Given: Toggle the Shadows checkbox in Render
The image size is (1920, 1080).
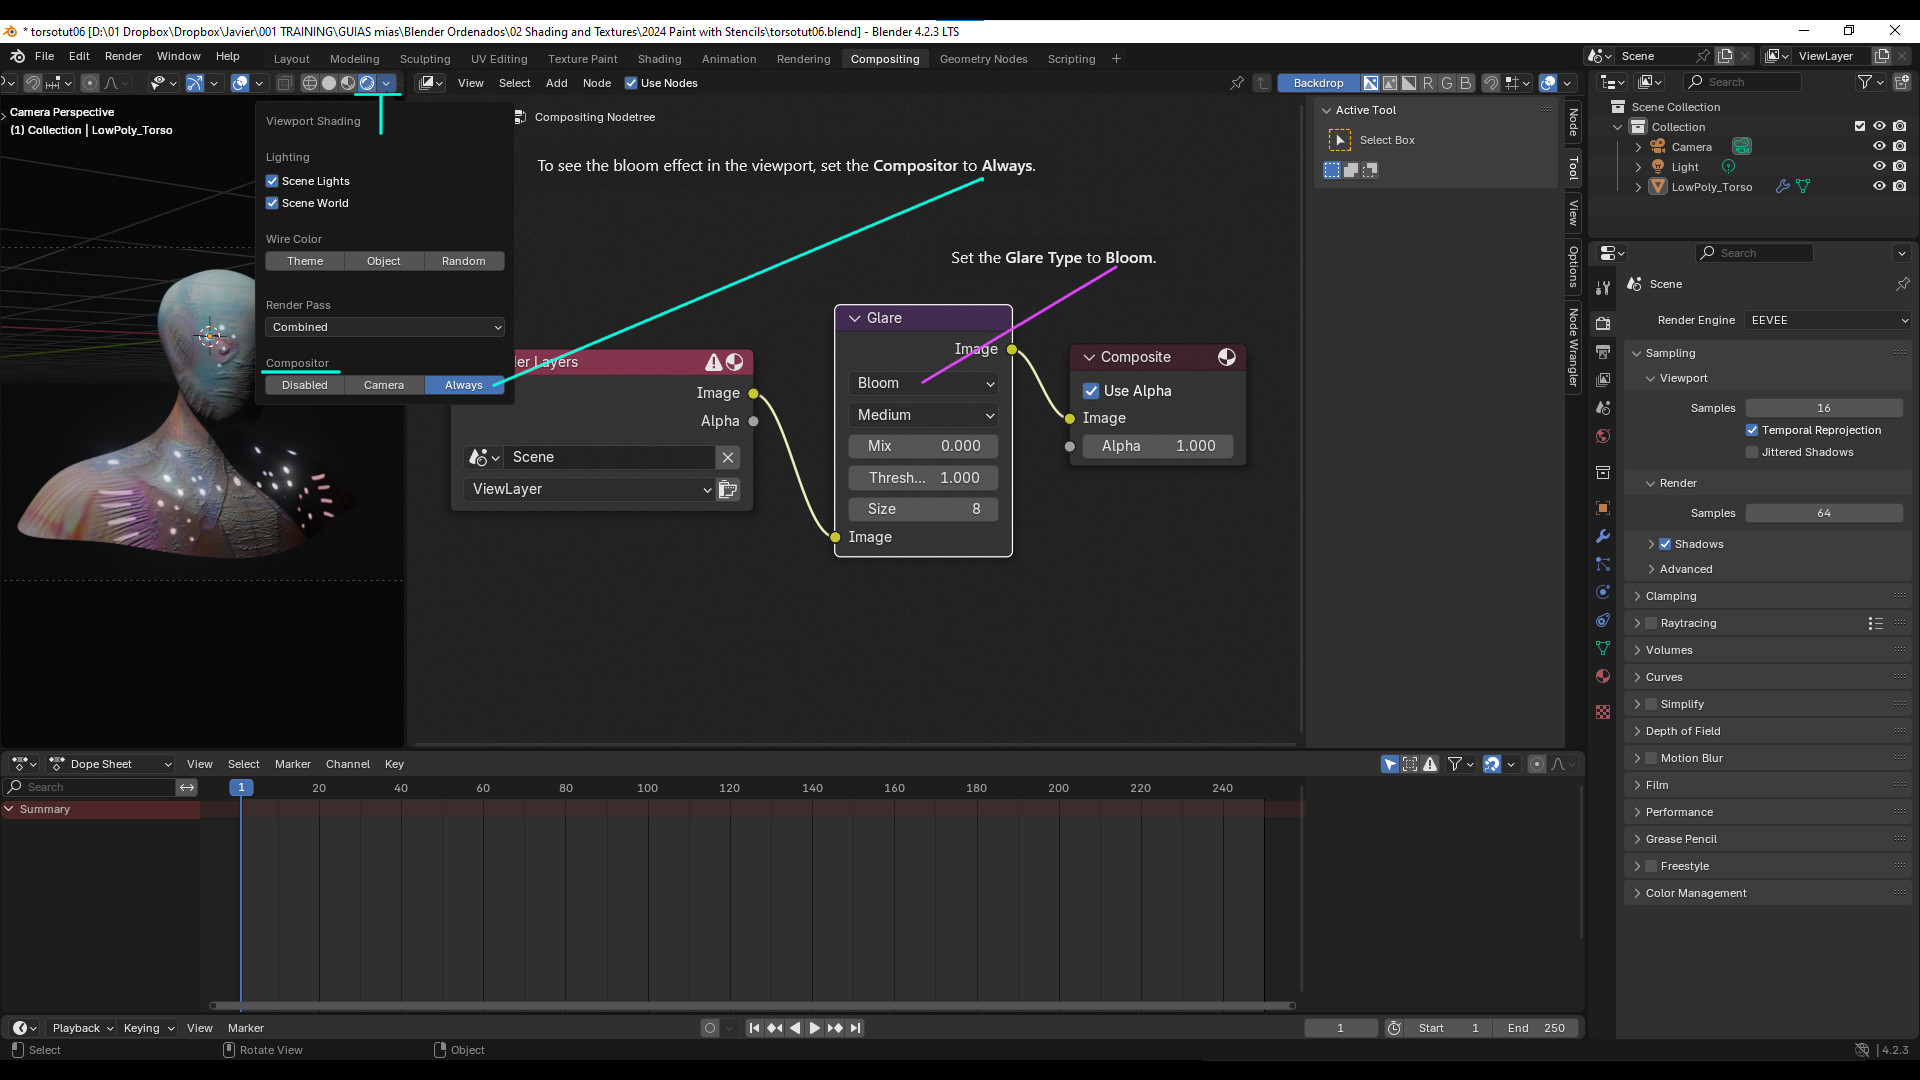Looking at the screenshot, I should (1665, 544).
